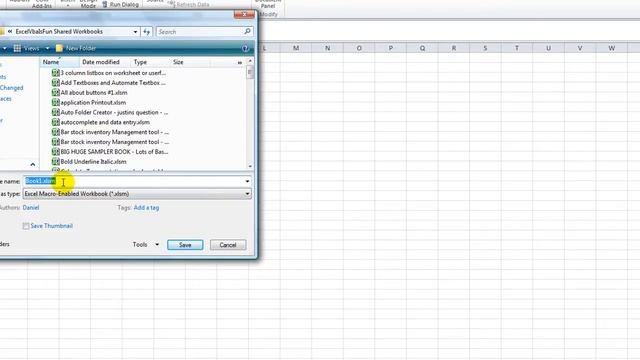This screenshot has height=360, width=640.
Task: Show hidden columns via header overflow chevron
Action: (240, 62)
